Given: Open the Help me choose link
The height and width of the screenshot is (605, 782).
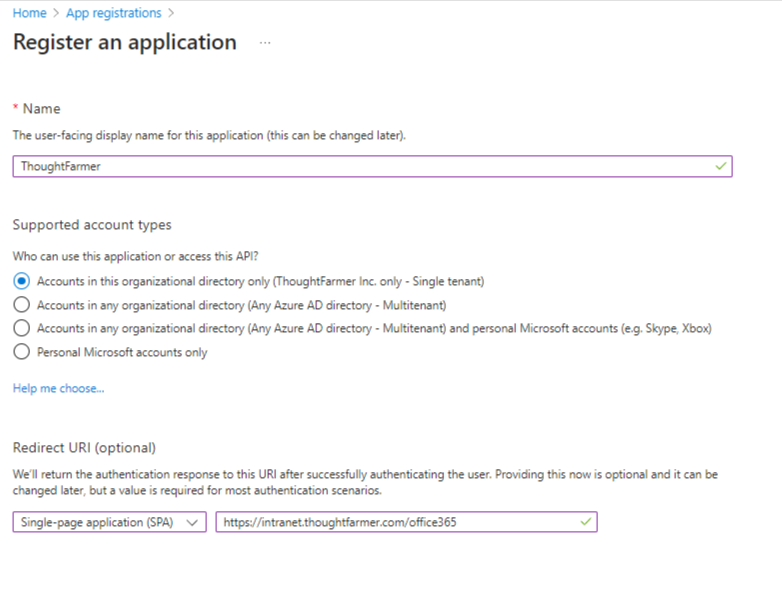Looking at the screenshot, I should tap(58, 388).
